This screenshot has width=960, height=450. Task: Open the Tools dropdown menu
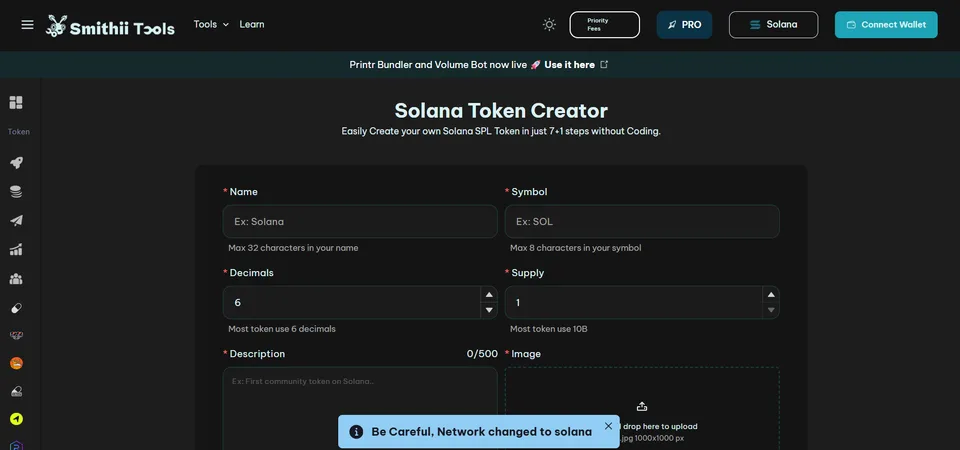211,24
